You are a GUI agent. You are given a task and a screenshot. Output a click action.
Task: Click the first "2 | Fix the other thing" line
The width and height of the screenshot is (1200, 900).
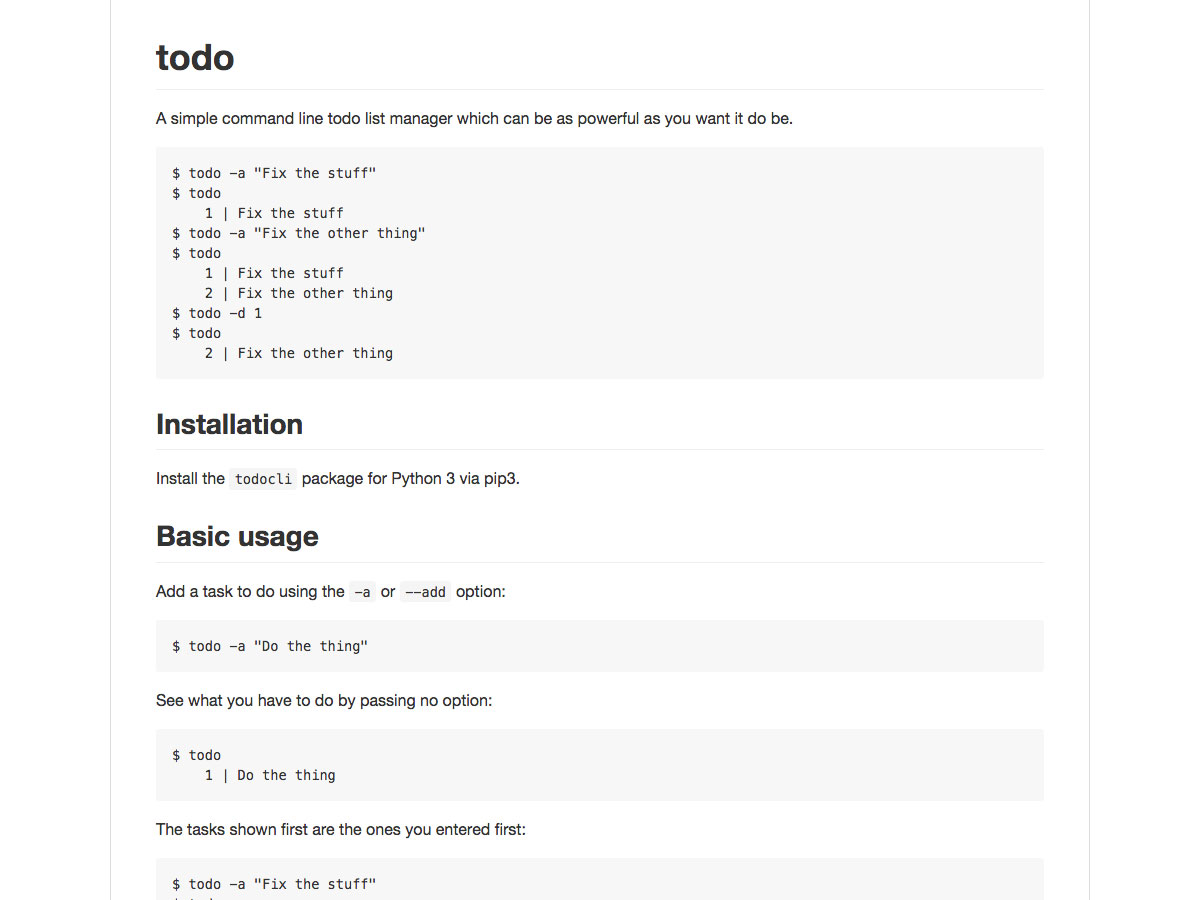tap(299, 293)
